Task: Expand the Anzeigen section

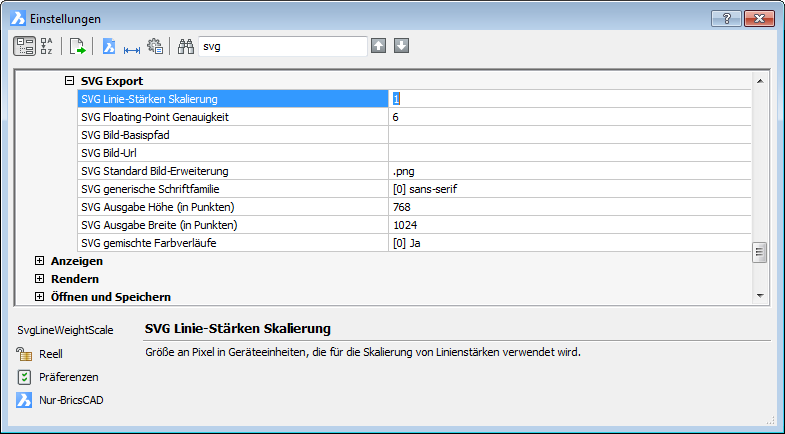Action: pyautogui.click(x=40, y=261)
